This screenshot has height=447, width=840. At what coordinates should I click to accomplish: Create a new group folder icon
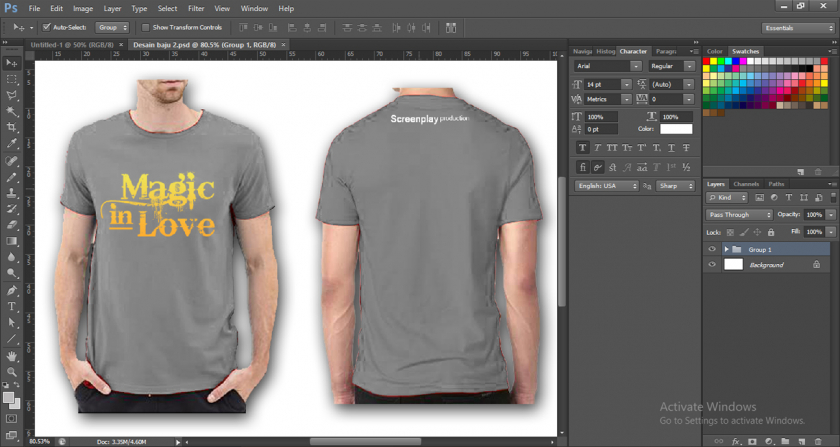785,441
